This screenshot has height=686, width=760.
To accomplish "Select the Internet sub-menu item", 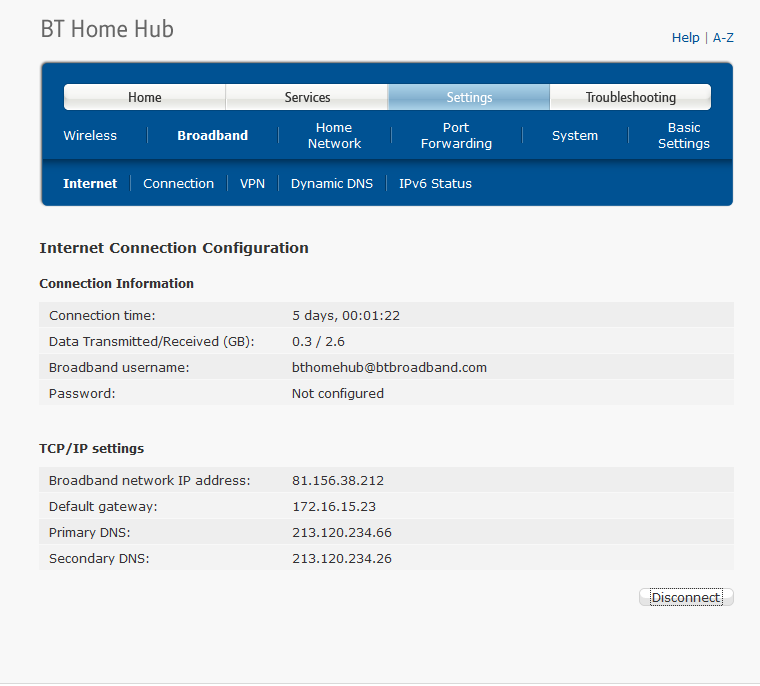I will coord(90,183).
